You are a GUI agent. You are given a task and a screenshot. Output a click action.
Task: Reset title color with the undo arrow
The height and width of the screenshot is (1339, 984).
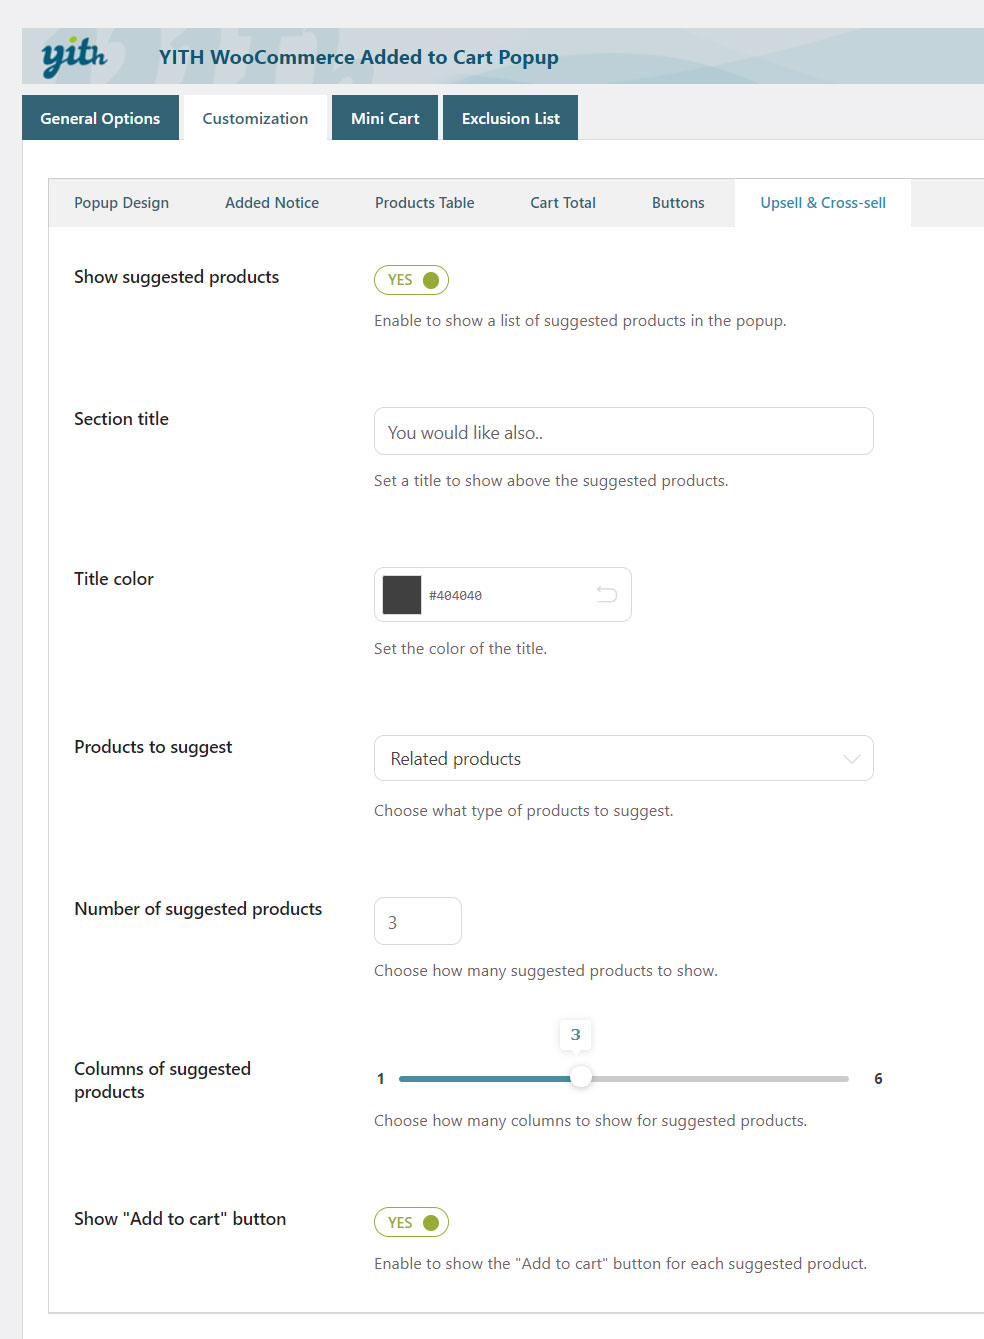pyautogui.click(x=606, y=594)
